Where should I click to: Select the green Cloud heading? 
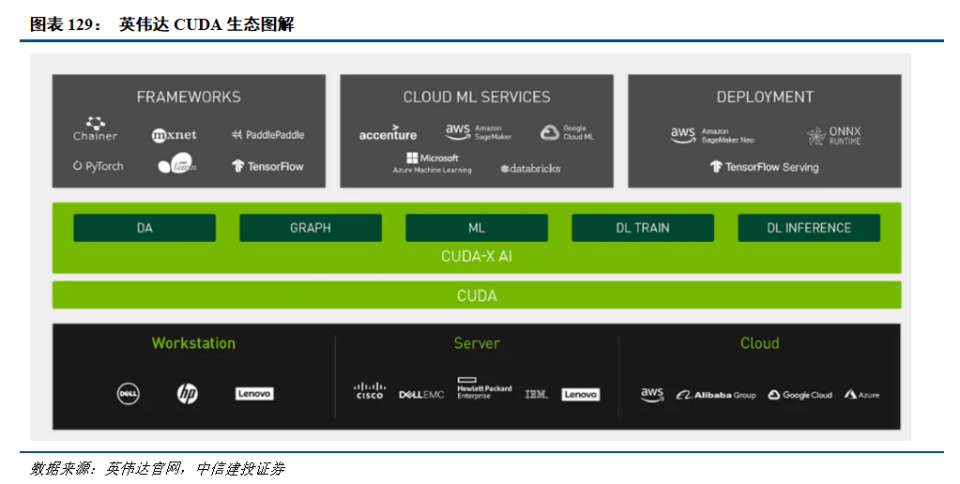coord(760,343)
